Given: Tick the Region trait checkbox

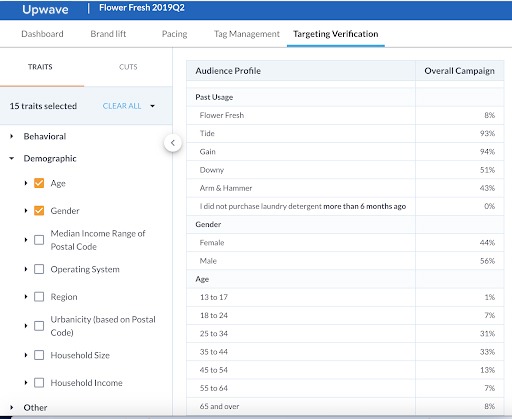Looking at the screenshot, I should [39, 297].
